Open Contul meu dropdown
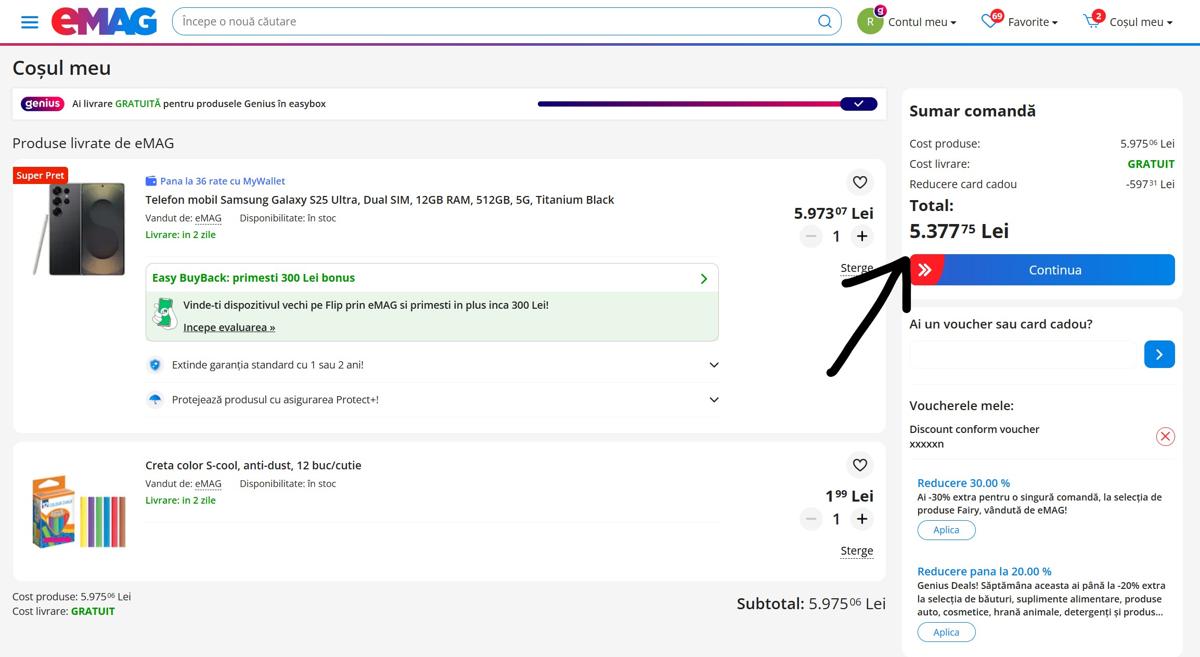This screenshot has height=657, width=1200. pyautogui.click(x=922, y=22)
